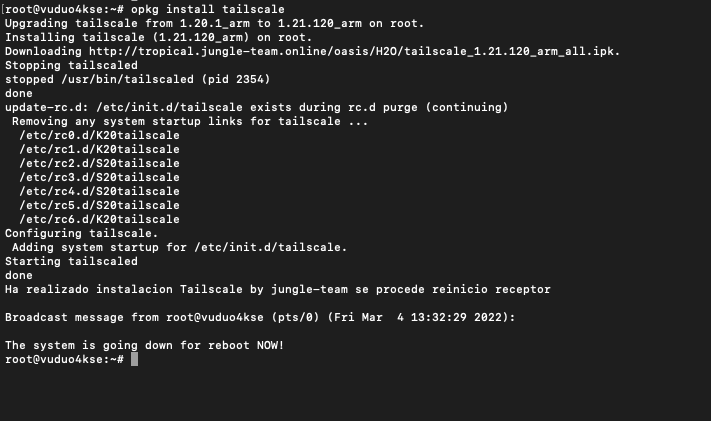
Task: Click the '/etc/rc5.d/S20tailscale' path
Action: click(x=99, y=205)
